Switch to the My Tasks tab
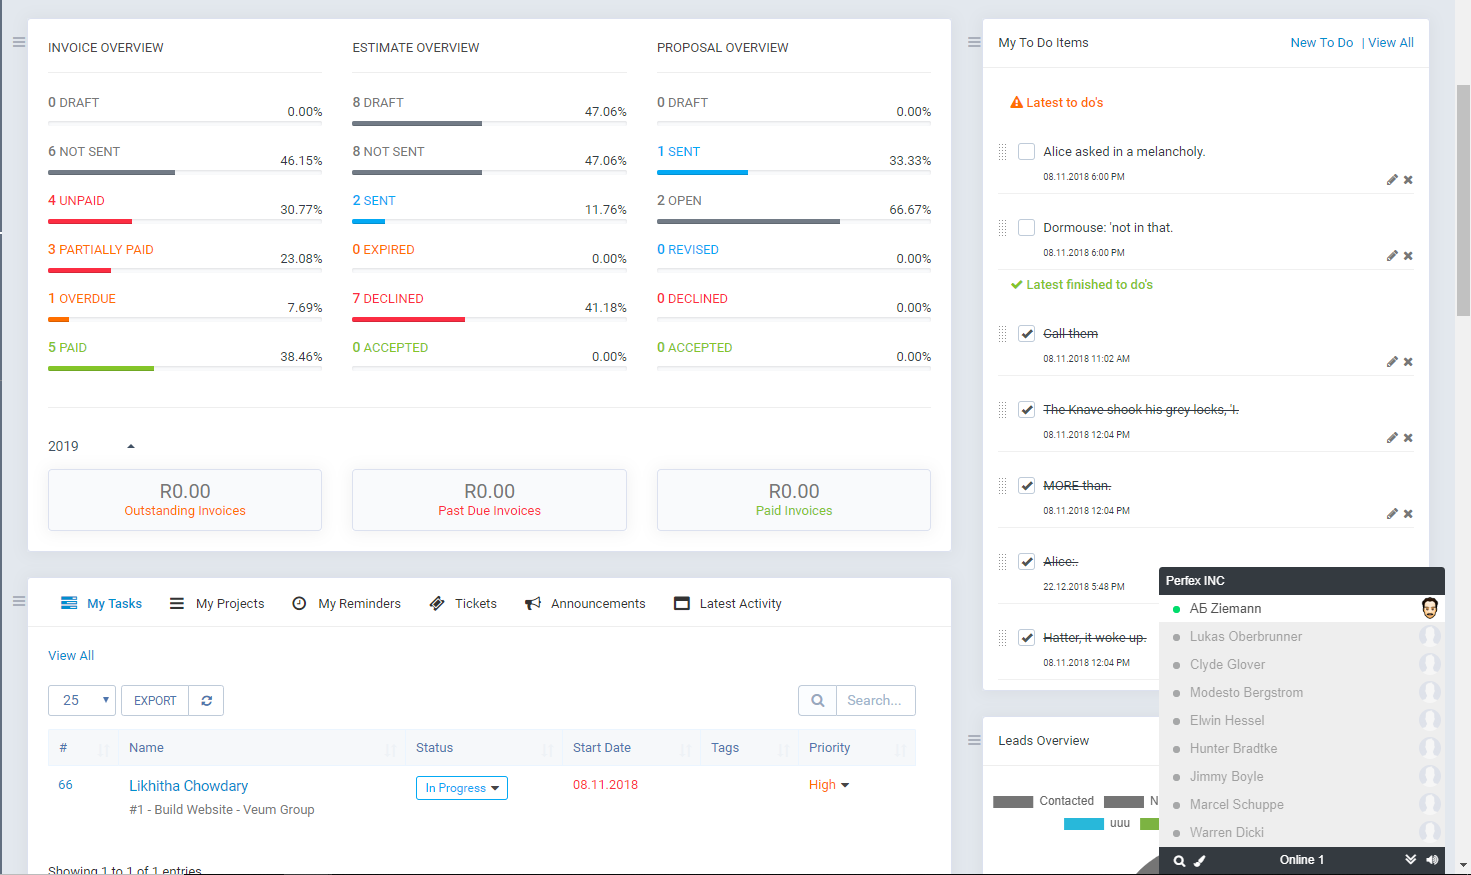The height and width of the screenshot is (875, 1471). [x=101, y=603]
